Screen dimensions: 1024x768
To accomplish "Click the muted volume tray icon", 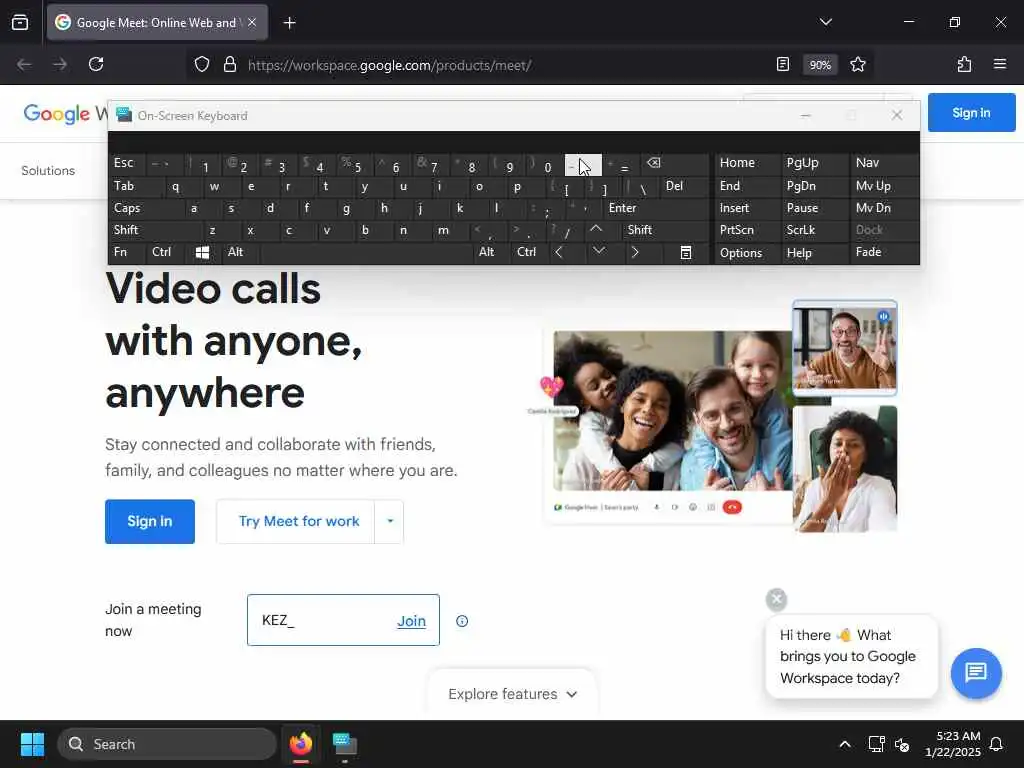I will coord(902,744).
